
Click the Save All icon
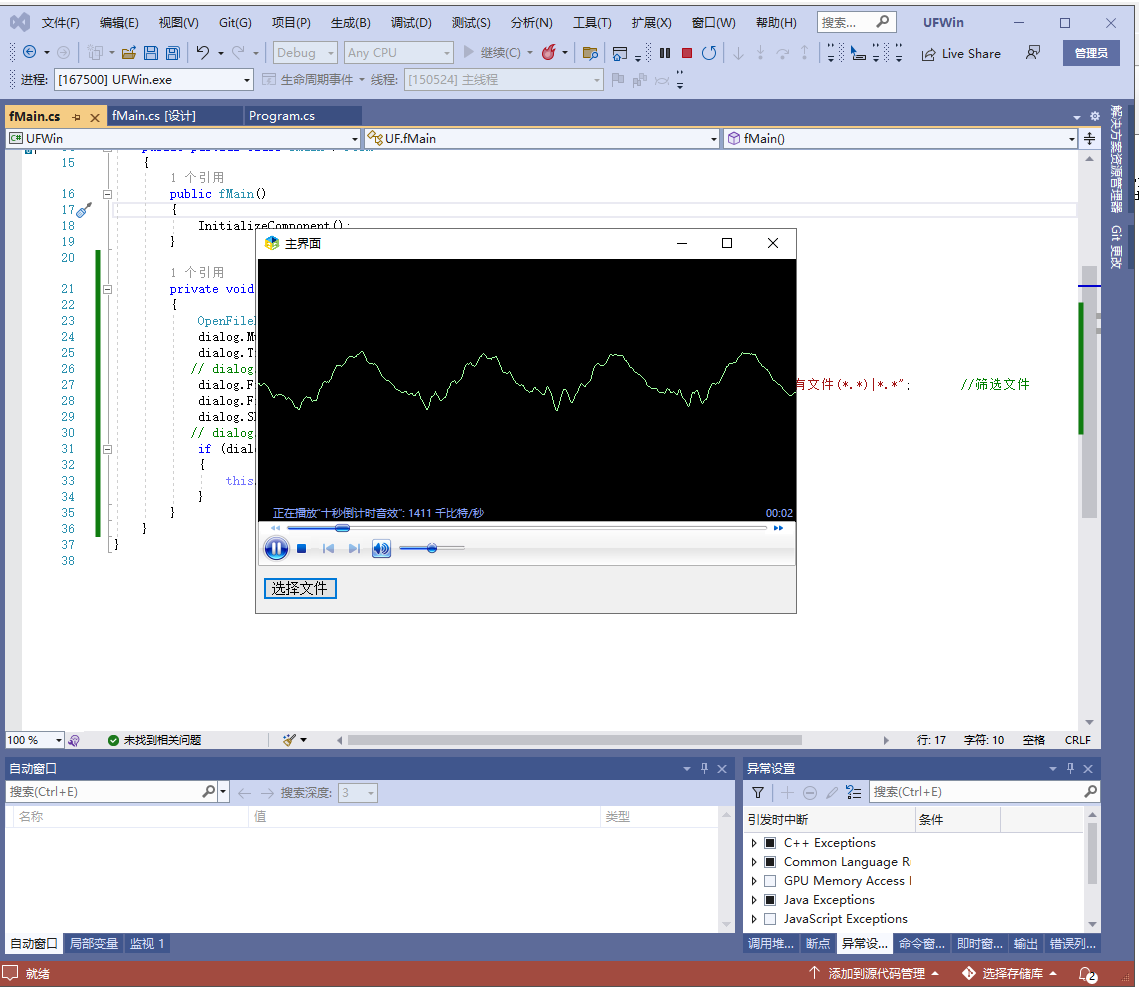pos(173,53)
